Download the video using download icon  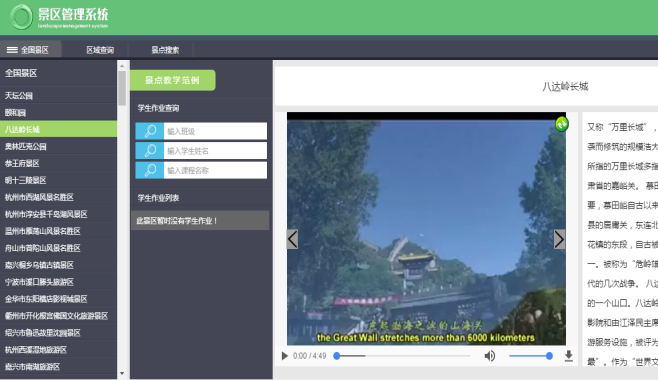569,356
